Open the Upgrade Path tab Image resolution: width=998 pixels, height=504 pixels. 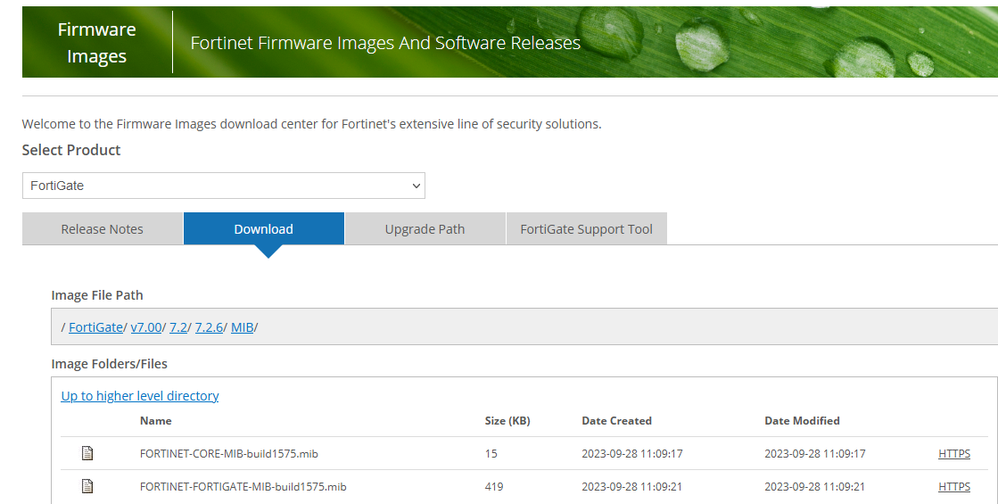425,229
